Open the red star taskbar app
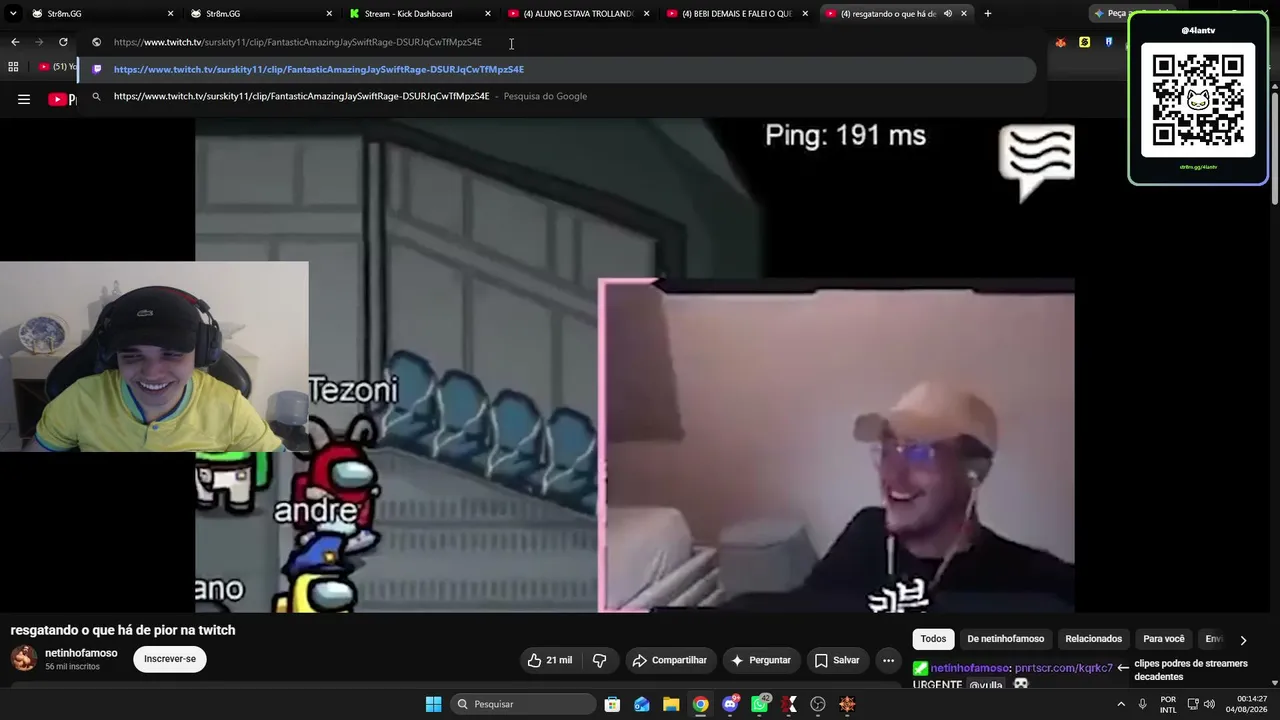The height and width of the screenshot is (720, 1280). [848, 704]
